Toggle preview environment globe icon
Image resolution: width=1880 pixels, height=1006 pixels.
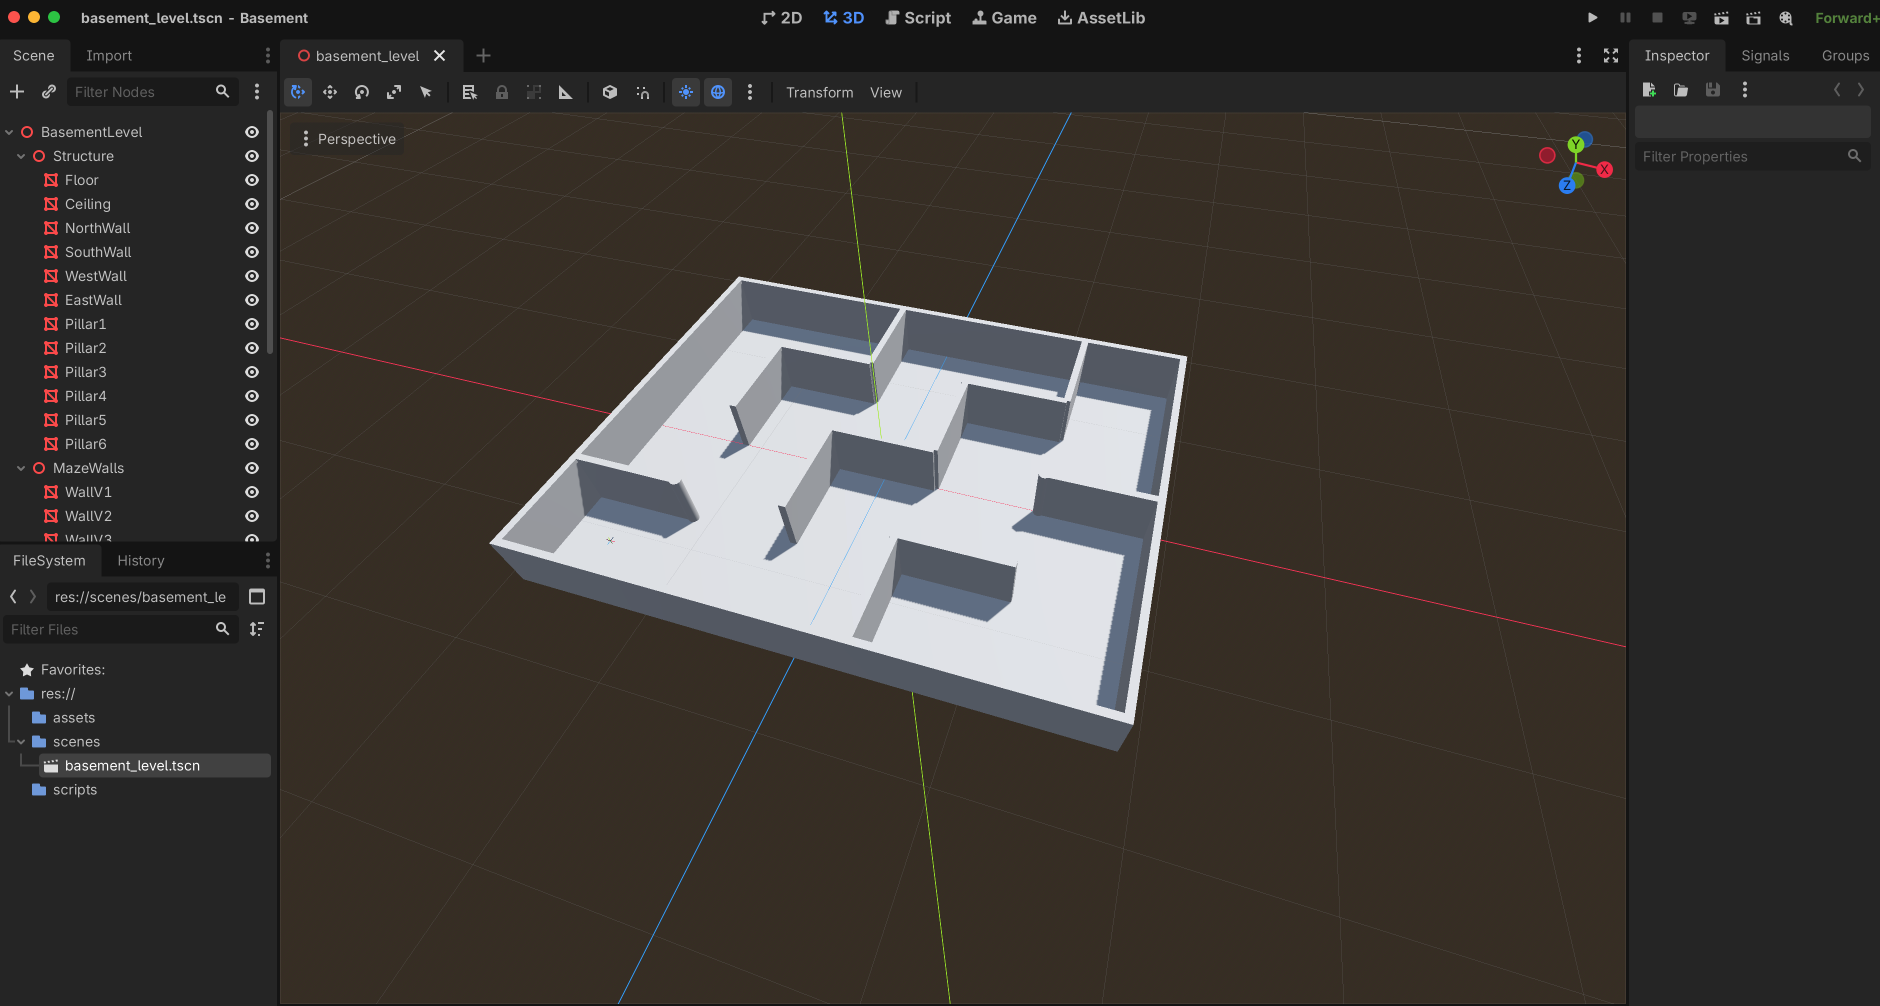pos(719,92)
